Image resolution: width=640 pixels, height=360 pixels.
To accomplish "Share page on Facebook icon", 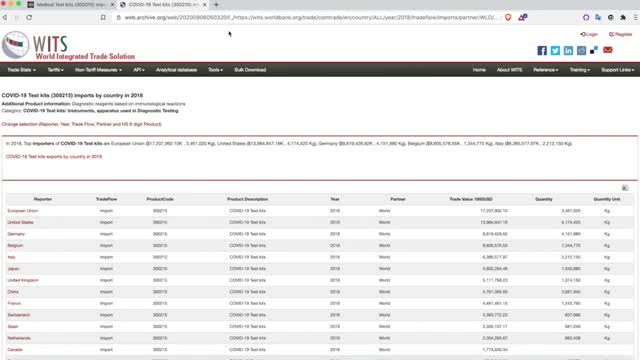I will (542, 50).
